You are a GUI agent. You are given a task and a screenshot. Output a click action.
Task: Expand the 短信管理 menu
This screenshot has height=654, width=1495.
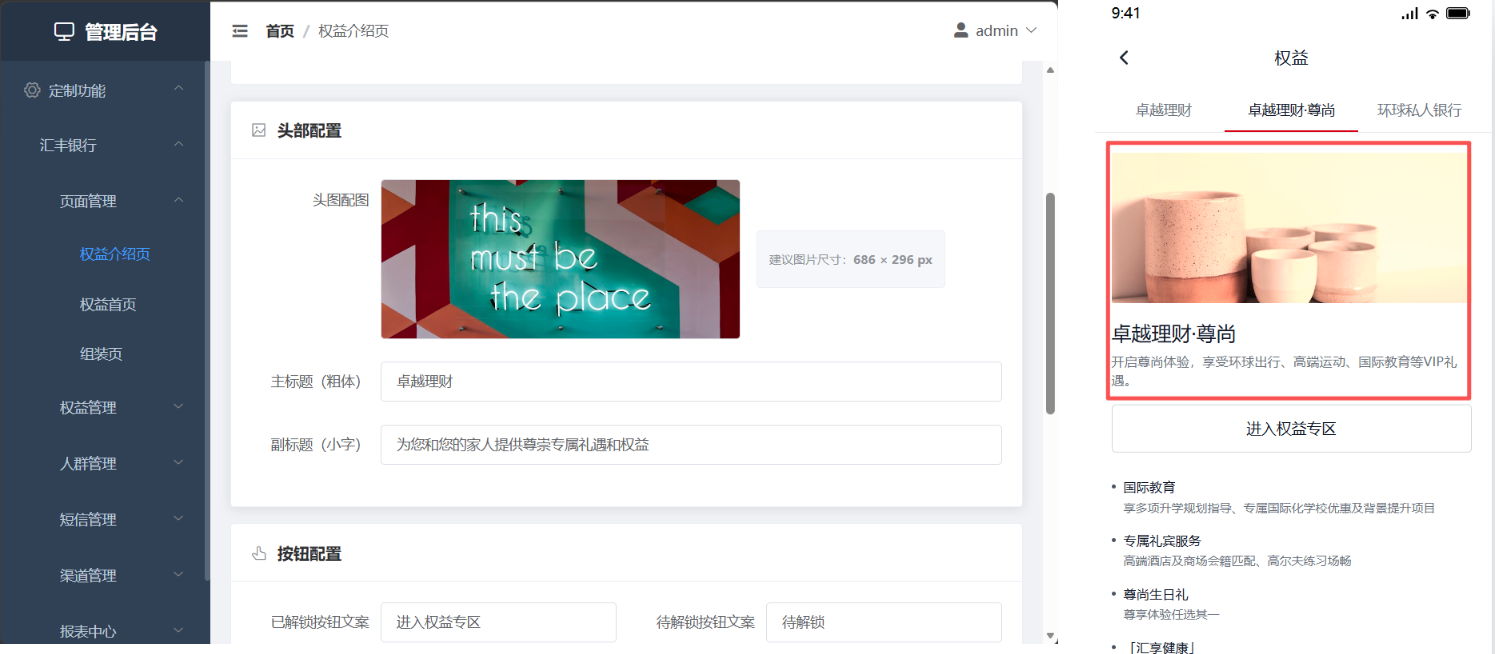click(x=105, y=519)
